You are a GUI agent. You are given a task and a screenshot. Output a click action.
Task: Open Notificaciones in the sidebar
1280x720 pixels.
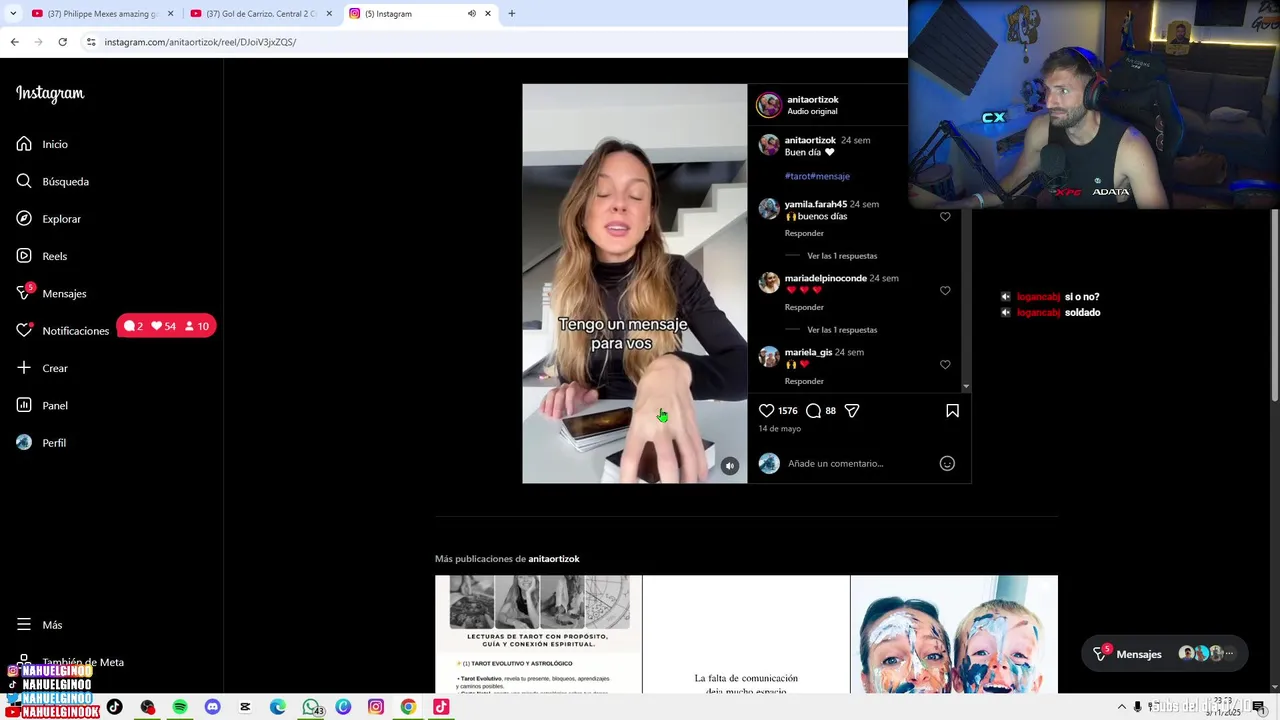click(62, 330)
